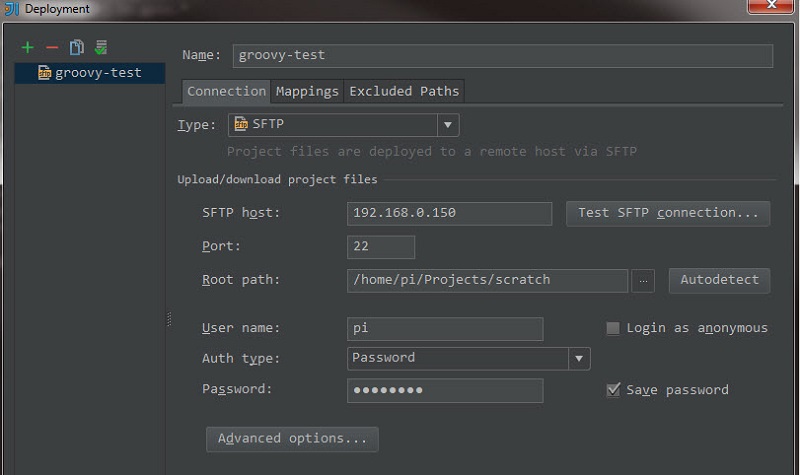Set server as default with checkmark icon
This screenshot has height=475, width=800.
click(x=101, y=47)
